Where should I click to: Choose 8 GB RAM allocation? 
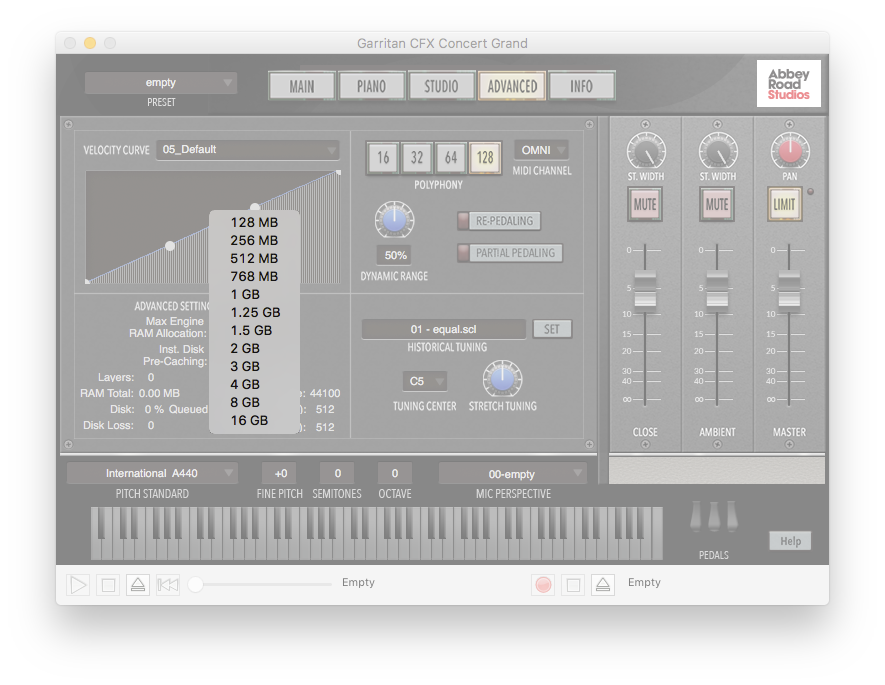254,403
